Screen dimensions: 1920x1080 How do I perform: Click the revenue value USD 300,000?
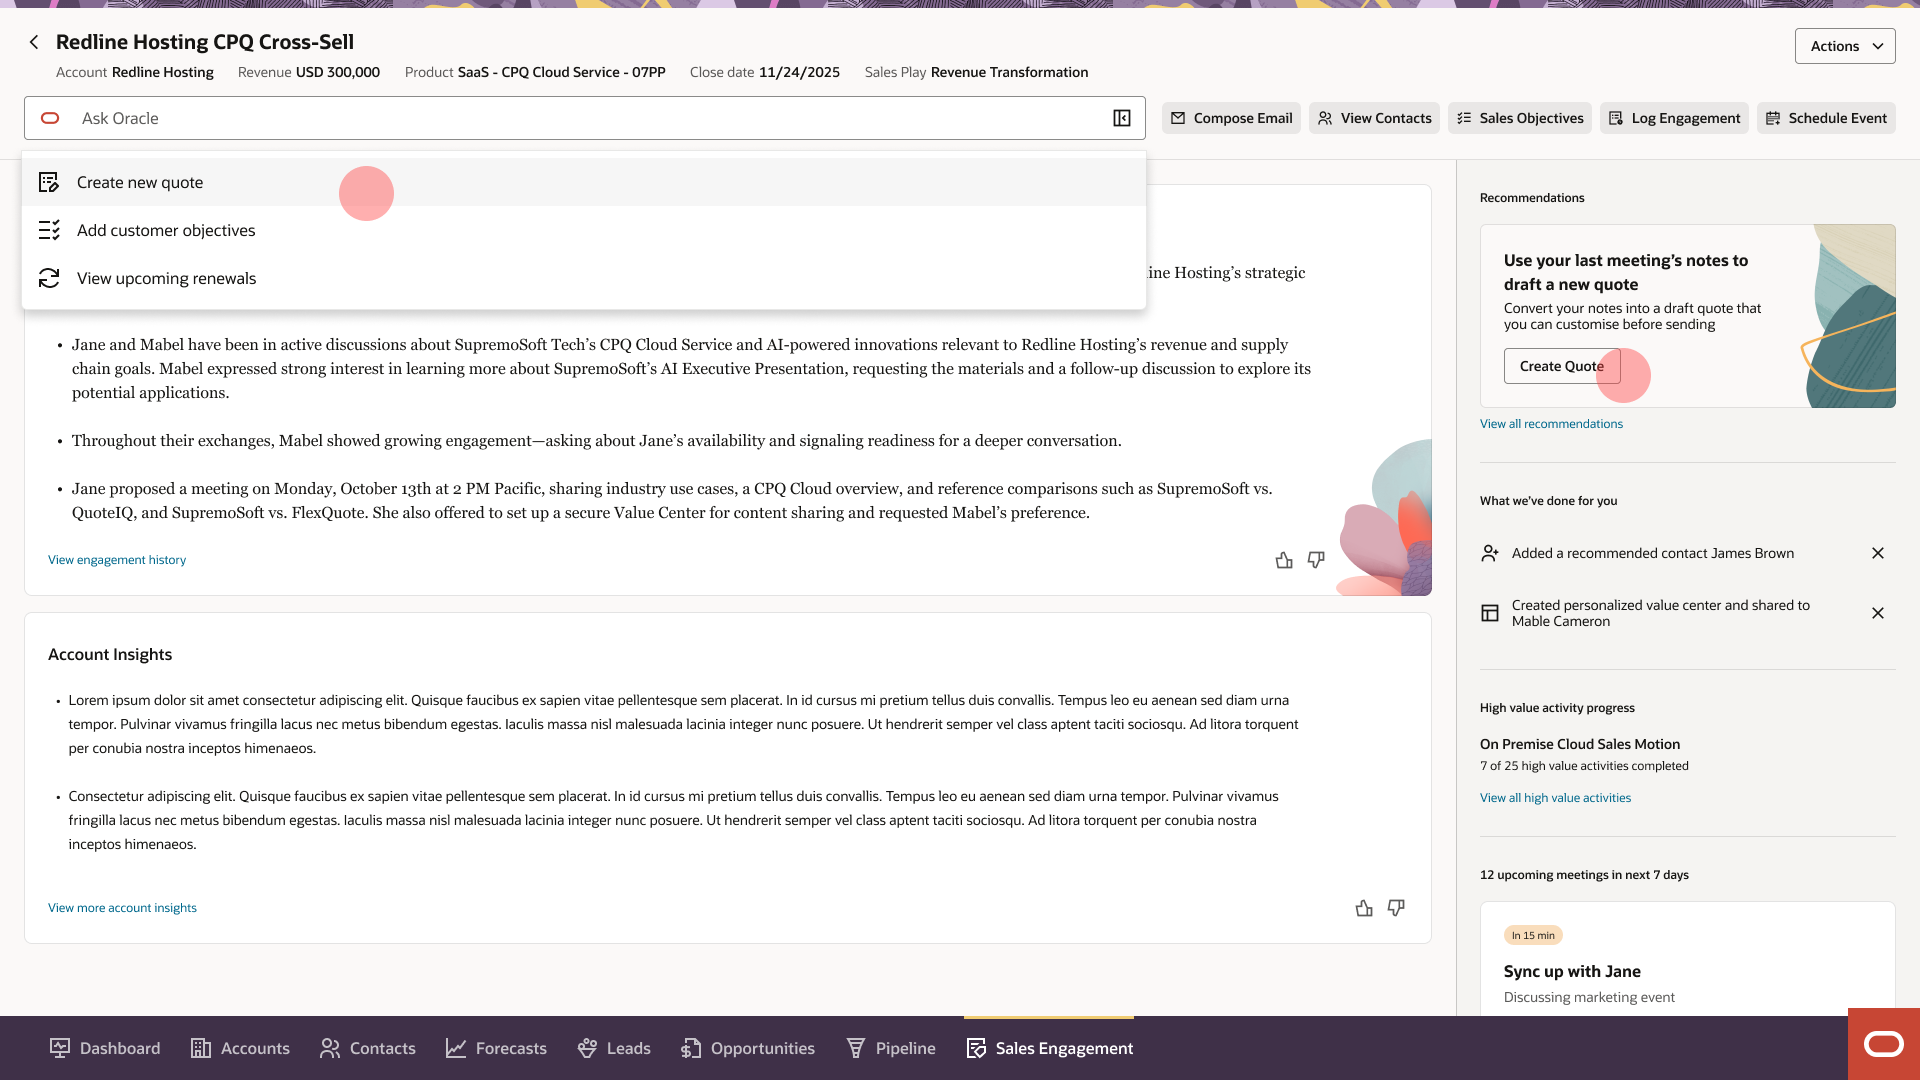click(338, 72)
